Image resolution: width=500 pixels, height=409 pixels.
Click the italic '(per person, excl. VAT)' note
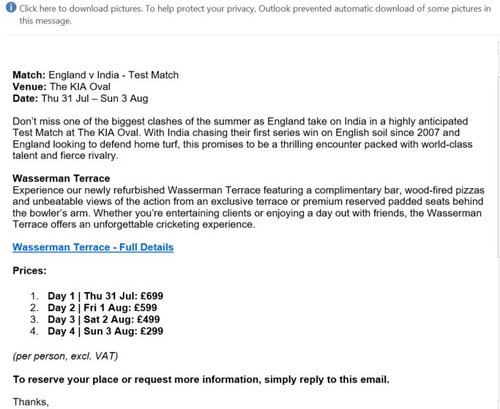[65, 356]
